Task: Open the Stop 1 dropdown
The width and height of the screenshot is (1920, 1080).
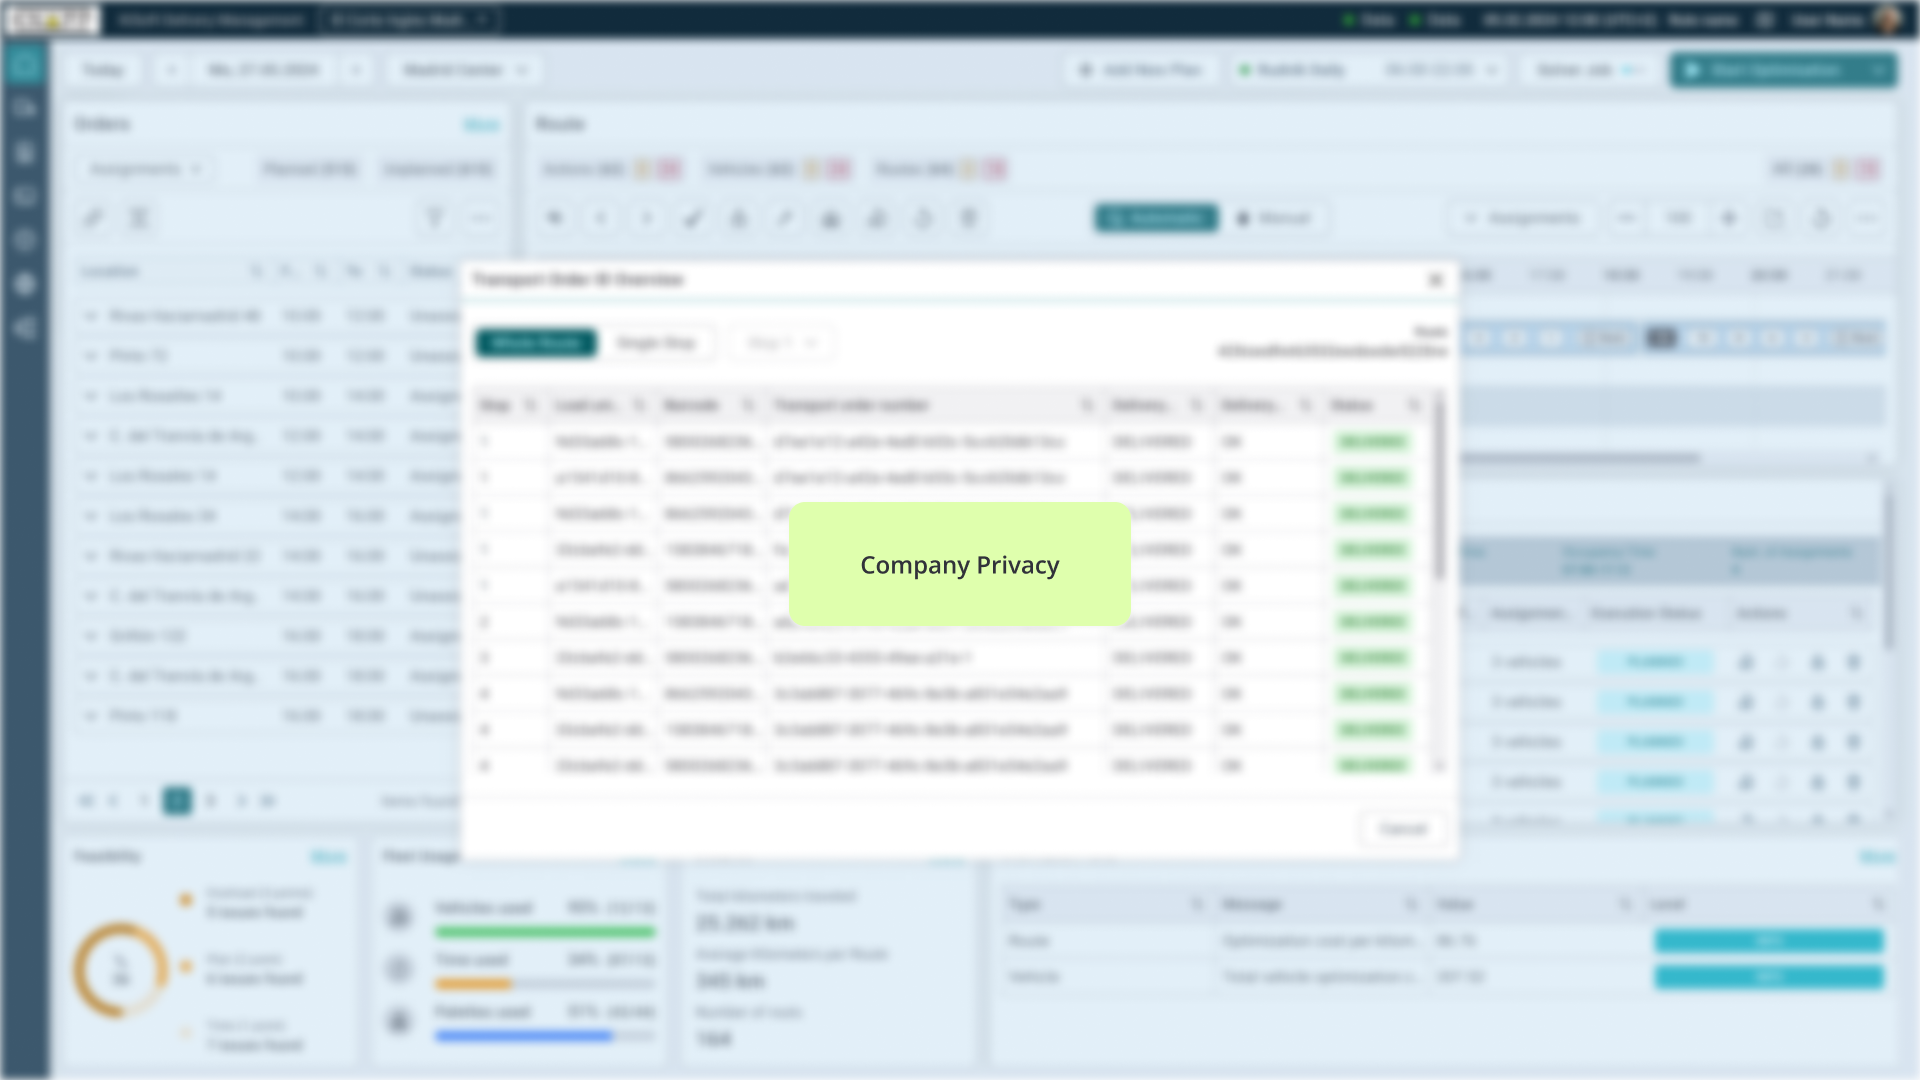Action: 782,343
